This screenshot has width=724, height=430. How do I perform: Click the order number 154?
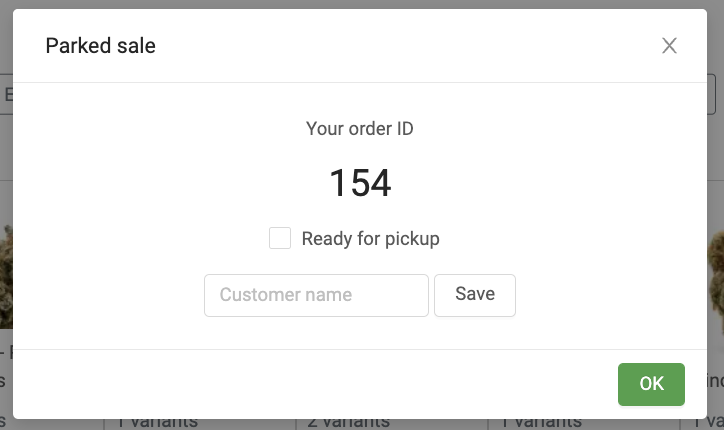(360, 183)
